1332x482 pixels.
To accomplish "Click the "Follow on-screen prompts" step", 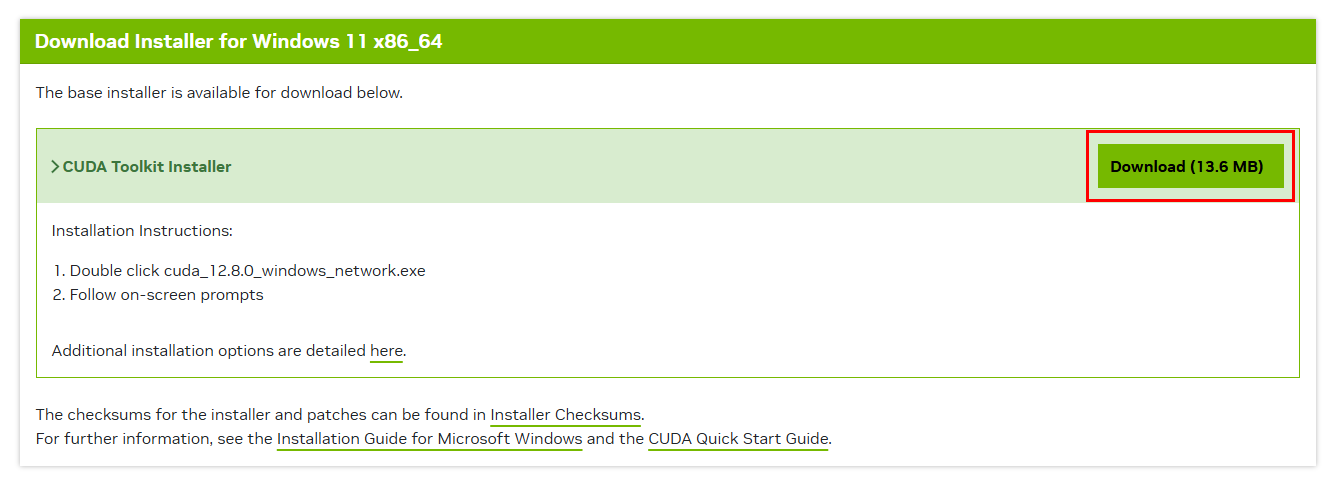I will (x=166, y=295).
